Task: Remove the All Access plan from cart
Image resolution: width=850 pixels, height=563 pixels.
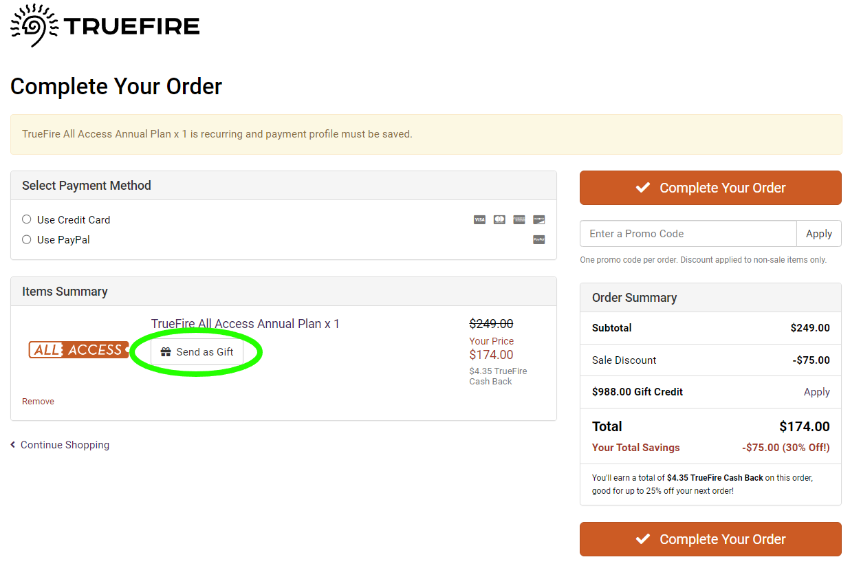Action: (x=38, y=401)
